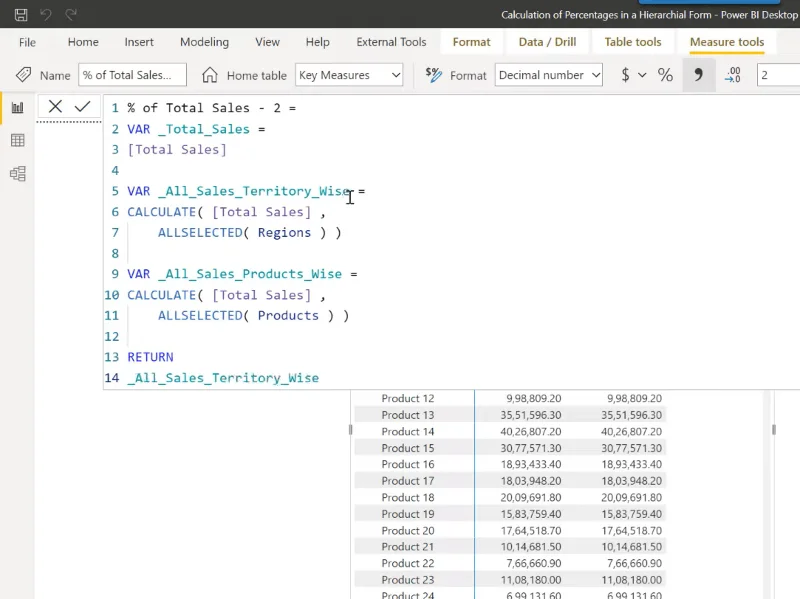800x599 pixels.
Task: Click the Save icon in title bar
Action: [21, 14]
